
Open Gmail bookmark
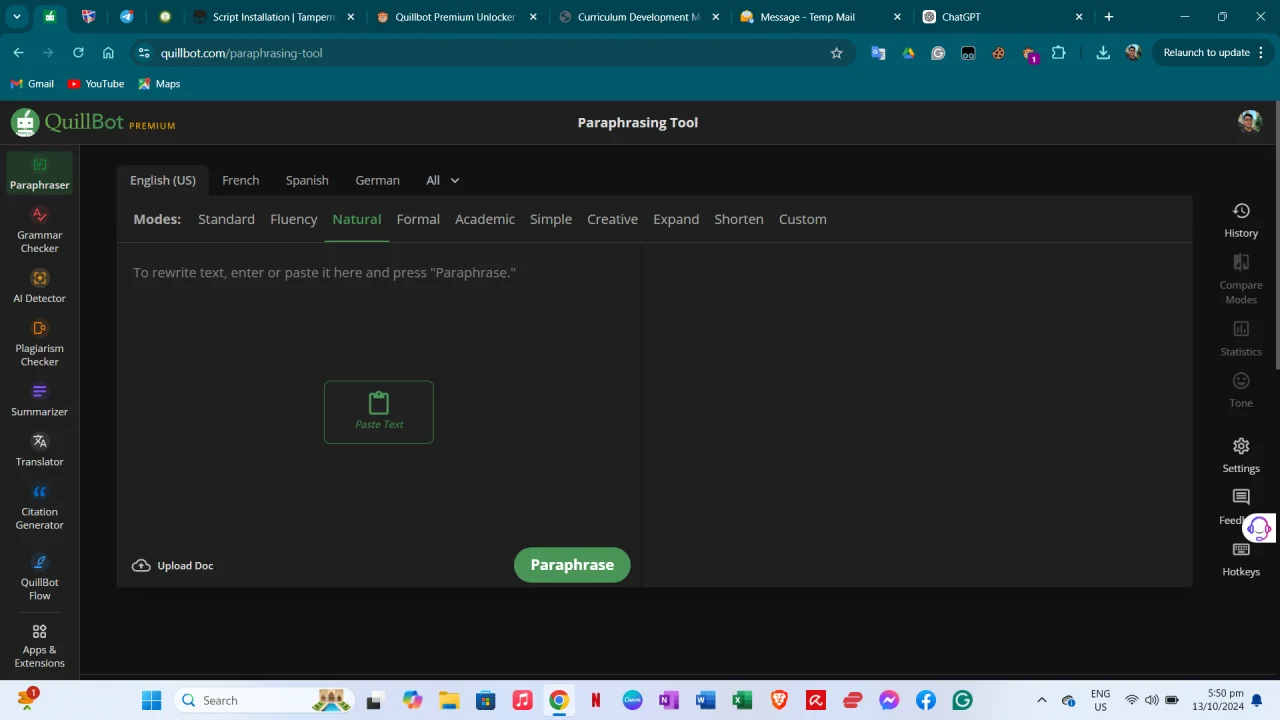pyautogui.click(x=32, y=84)
